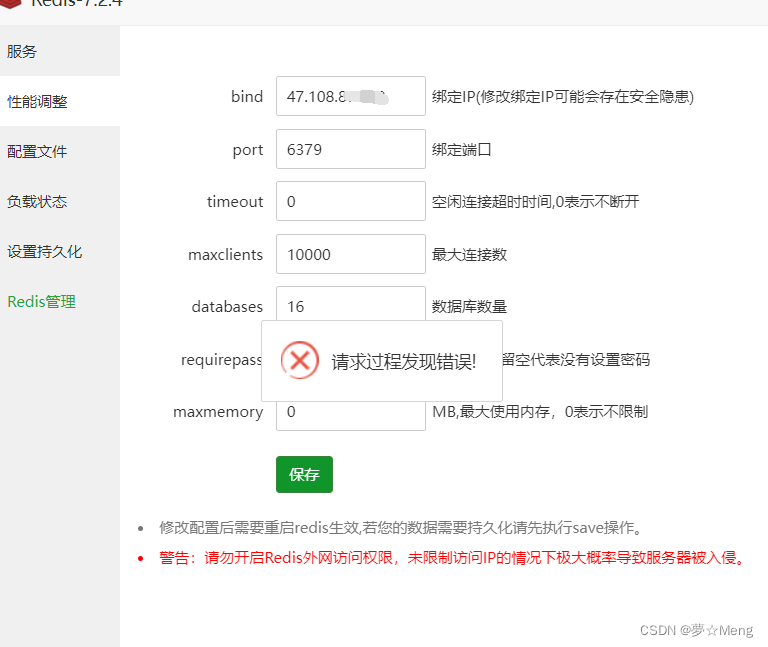Viewport: 768px width, 647px height.
Task: Click the 留空代表没有设置密码 hint text
Action: pos(576,360)
